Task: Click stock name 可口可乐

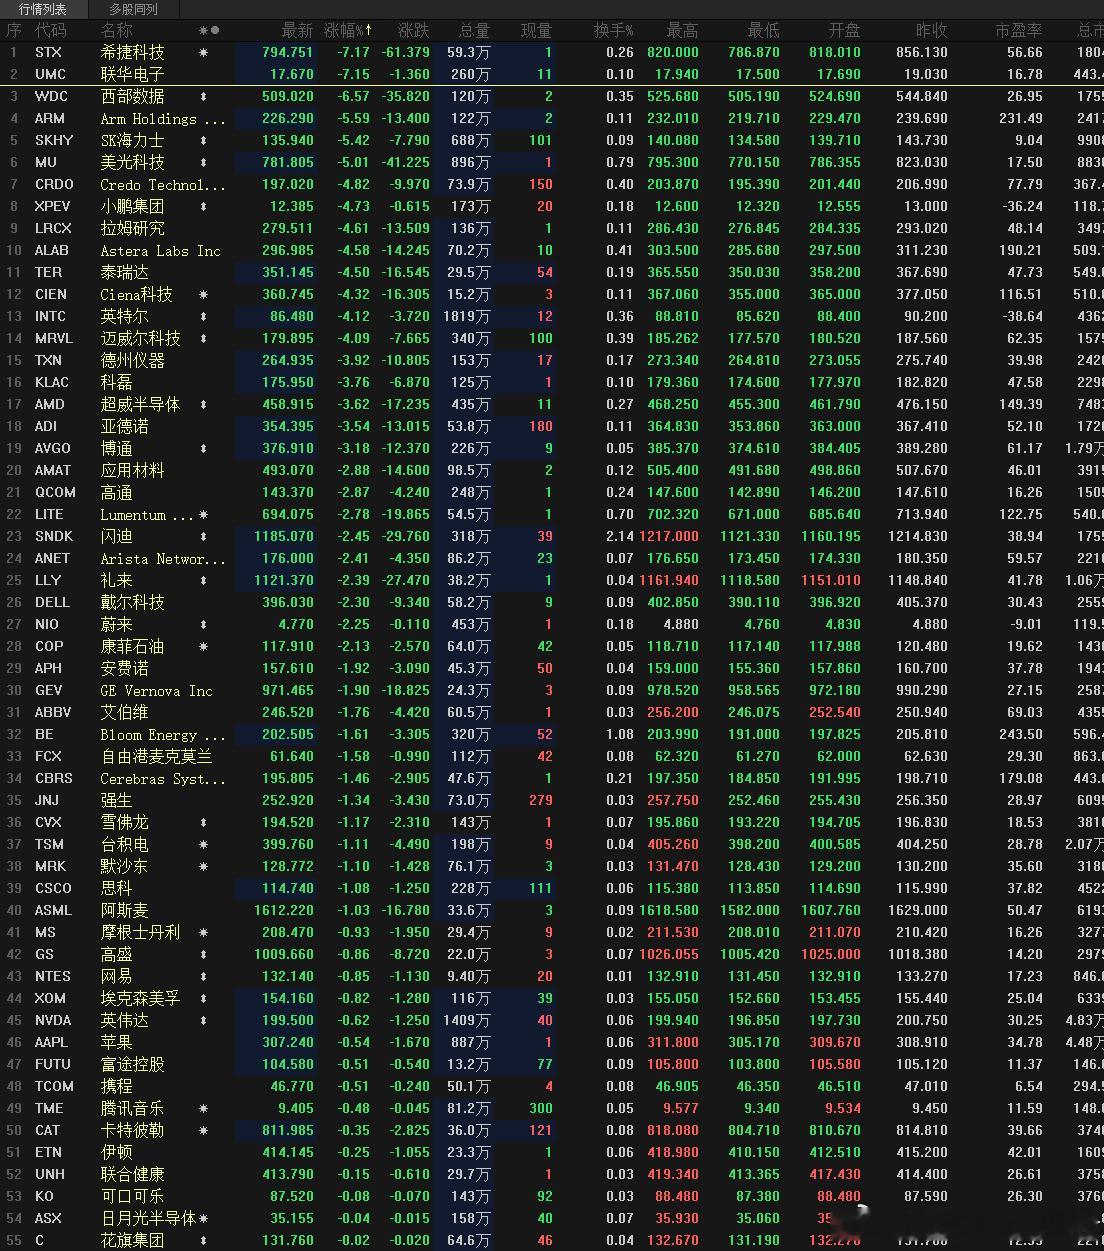Action: click(x=132, y=1196)
